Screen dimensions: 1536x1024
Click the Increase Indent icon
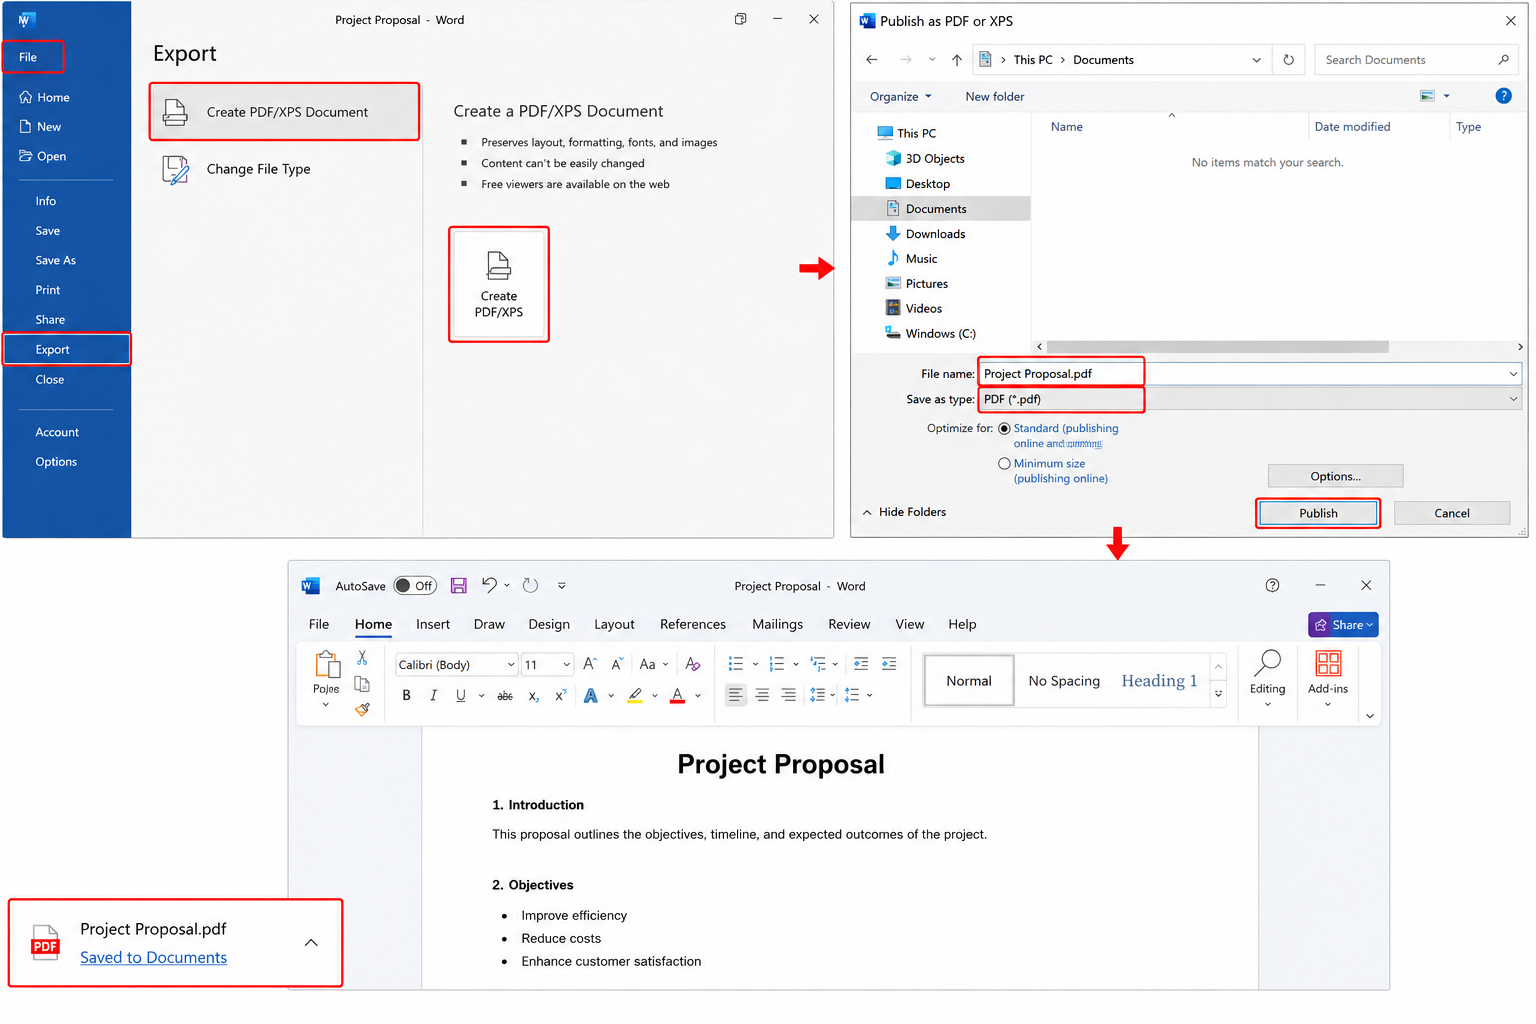click(889, 664)
